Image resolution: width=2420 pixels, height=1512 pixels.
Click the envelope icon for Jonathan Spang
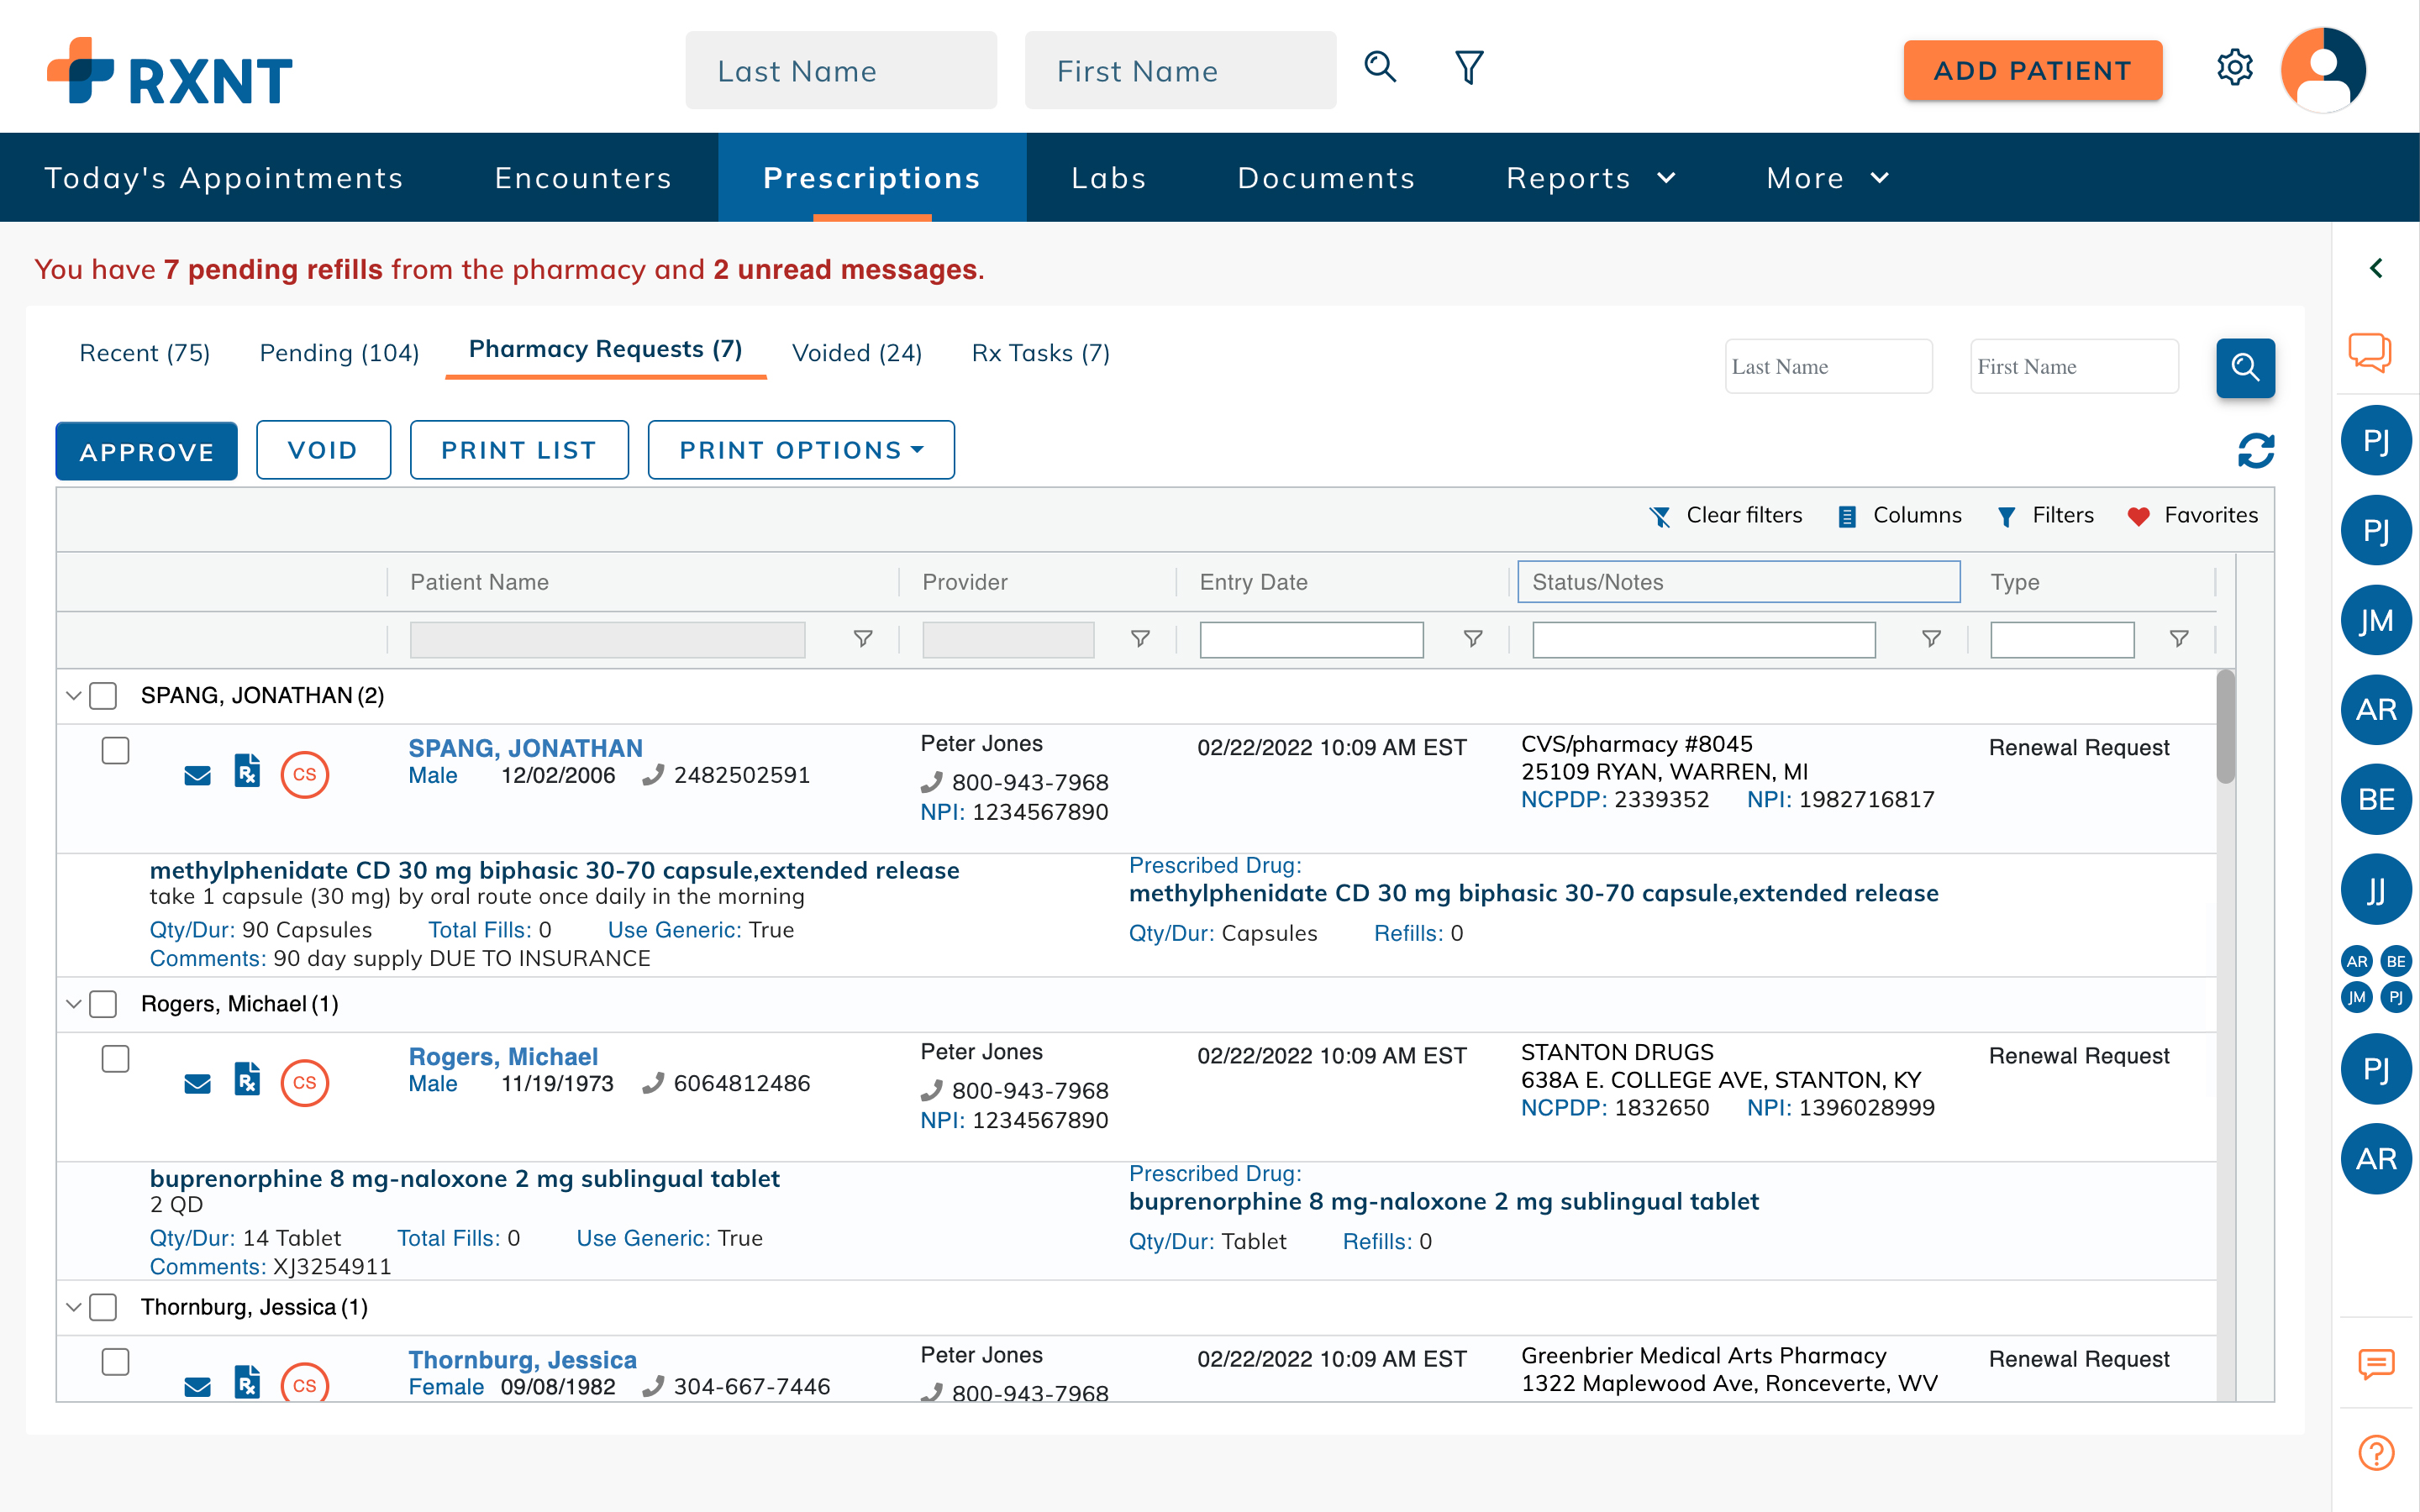coord(197,776)
